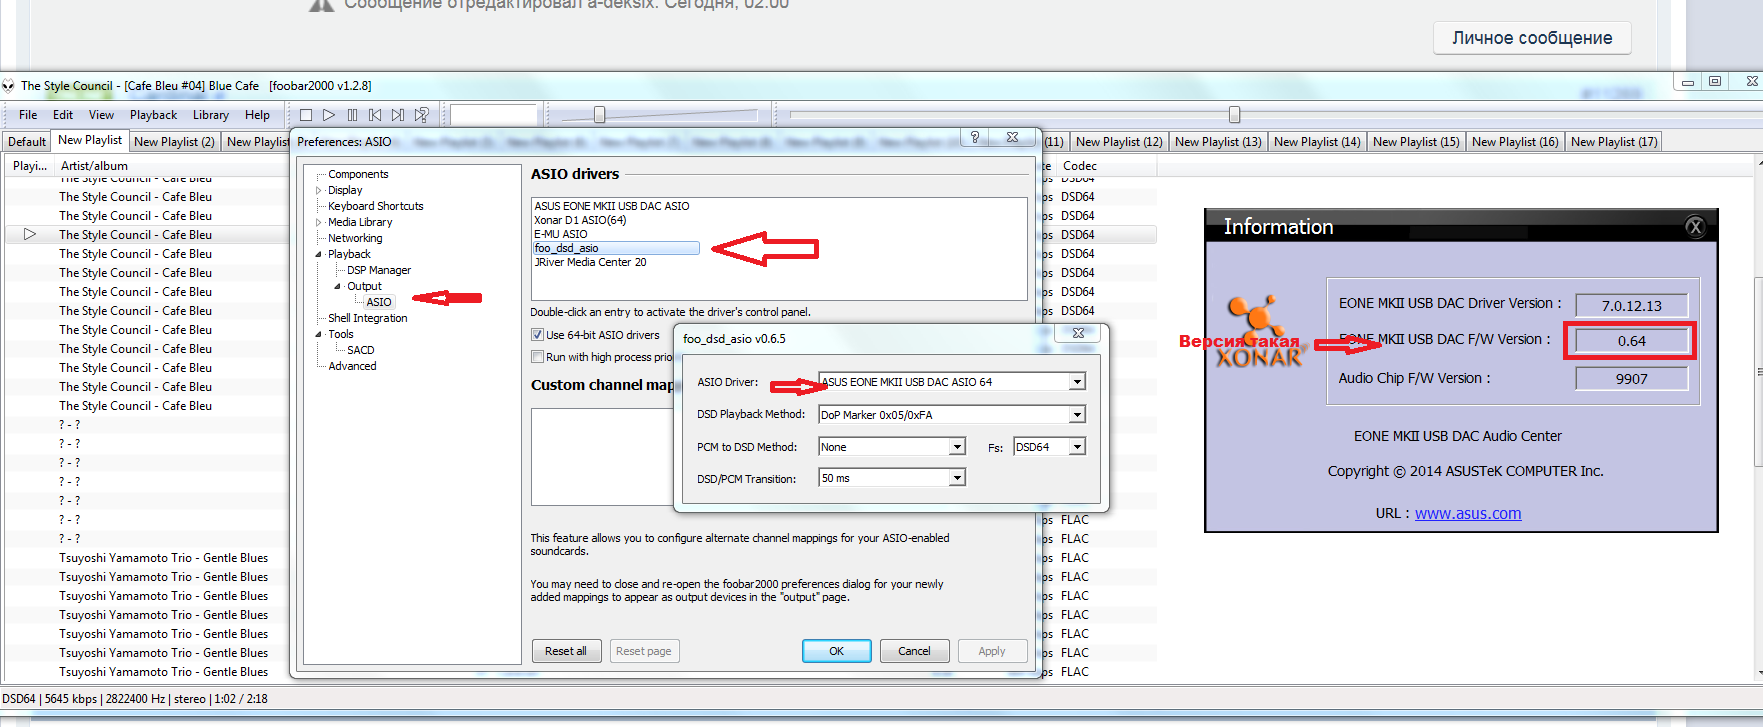Click the Stop playback button
The image size is (1763, 727).
[306, 115]
